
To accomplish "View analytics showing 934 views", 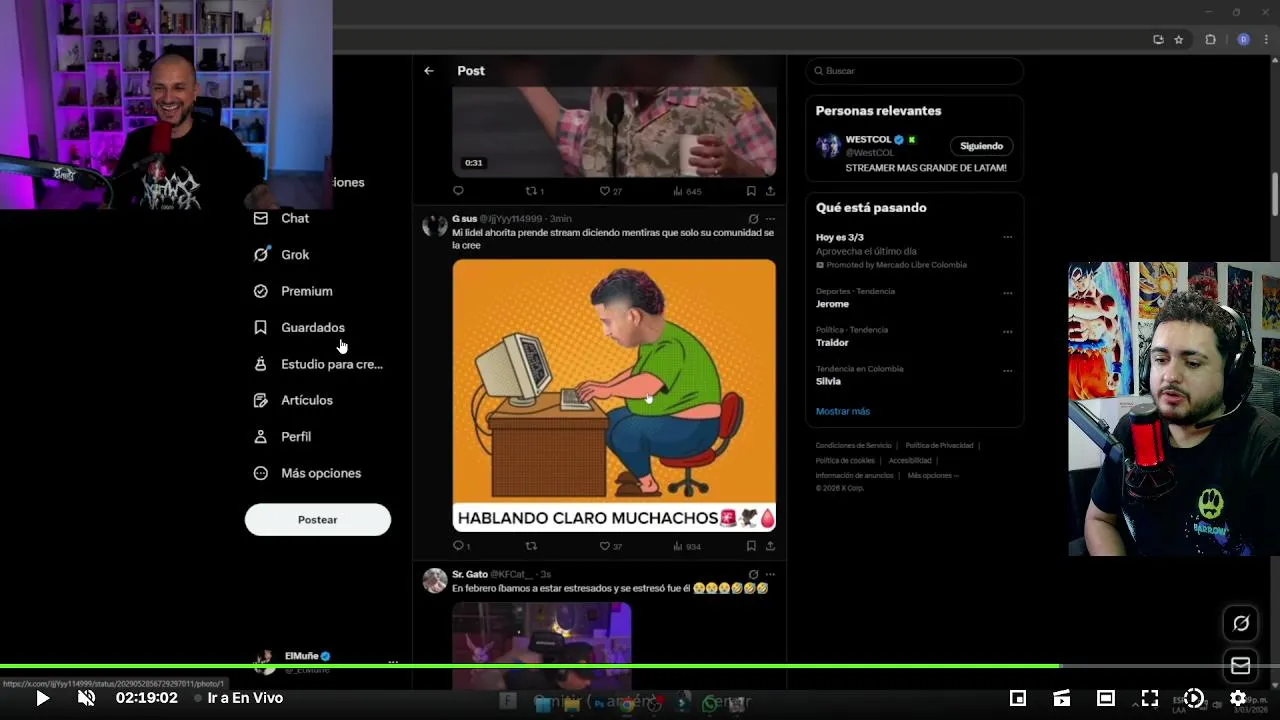I will pos(687,546).
